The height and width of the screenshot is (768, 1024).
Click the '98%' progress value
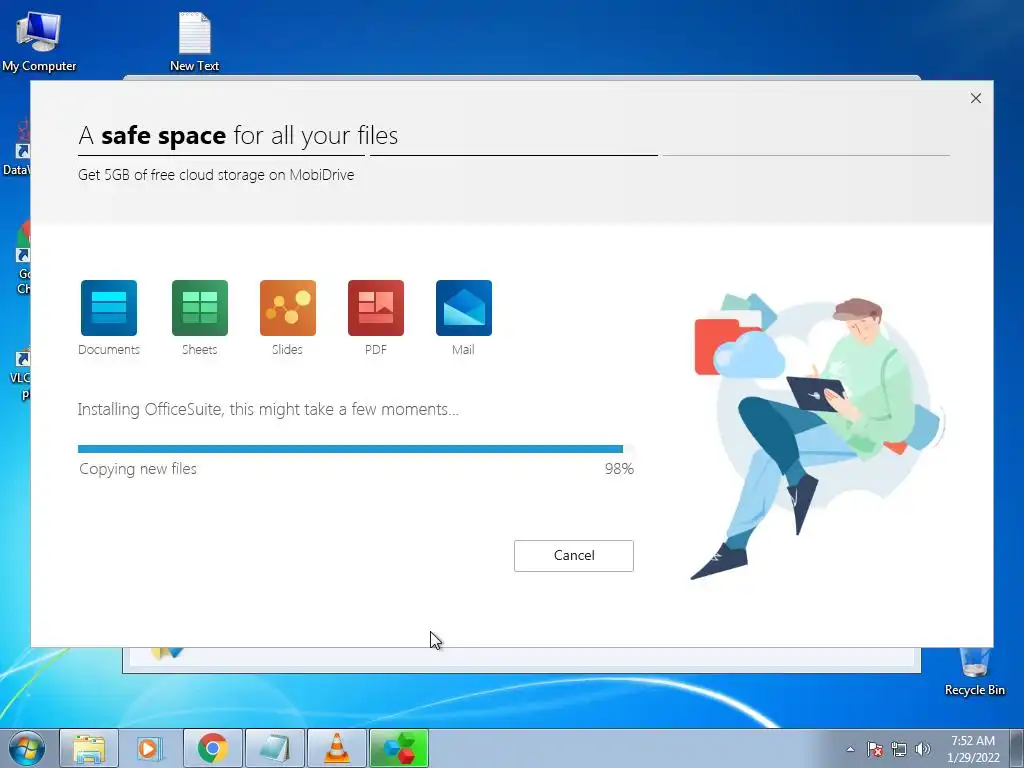pos(619,469)
